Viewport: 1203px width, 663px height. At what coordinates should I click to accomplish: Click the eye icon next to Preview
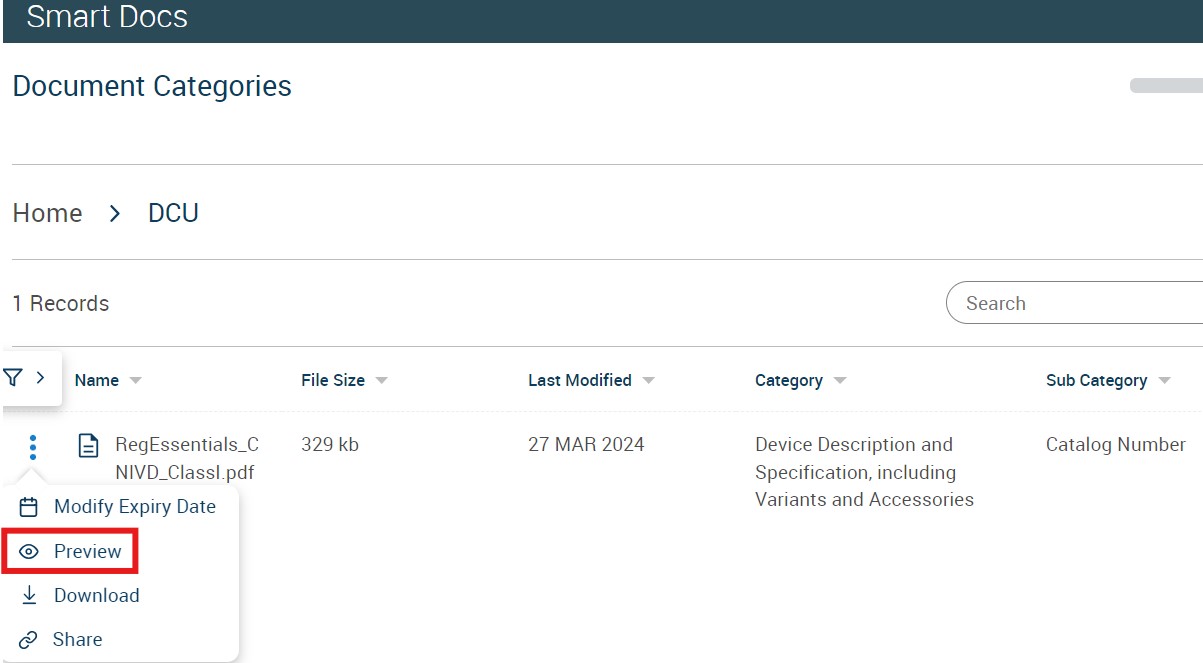[29, 552]
